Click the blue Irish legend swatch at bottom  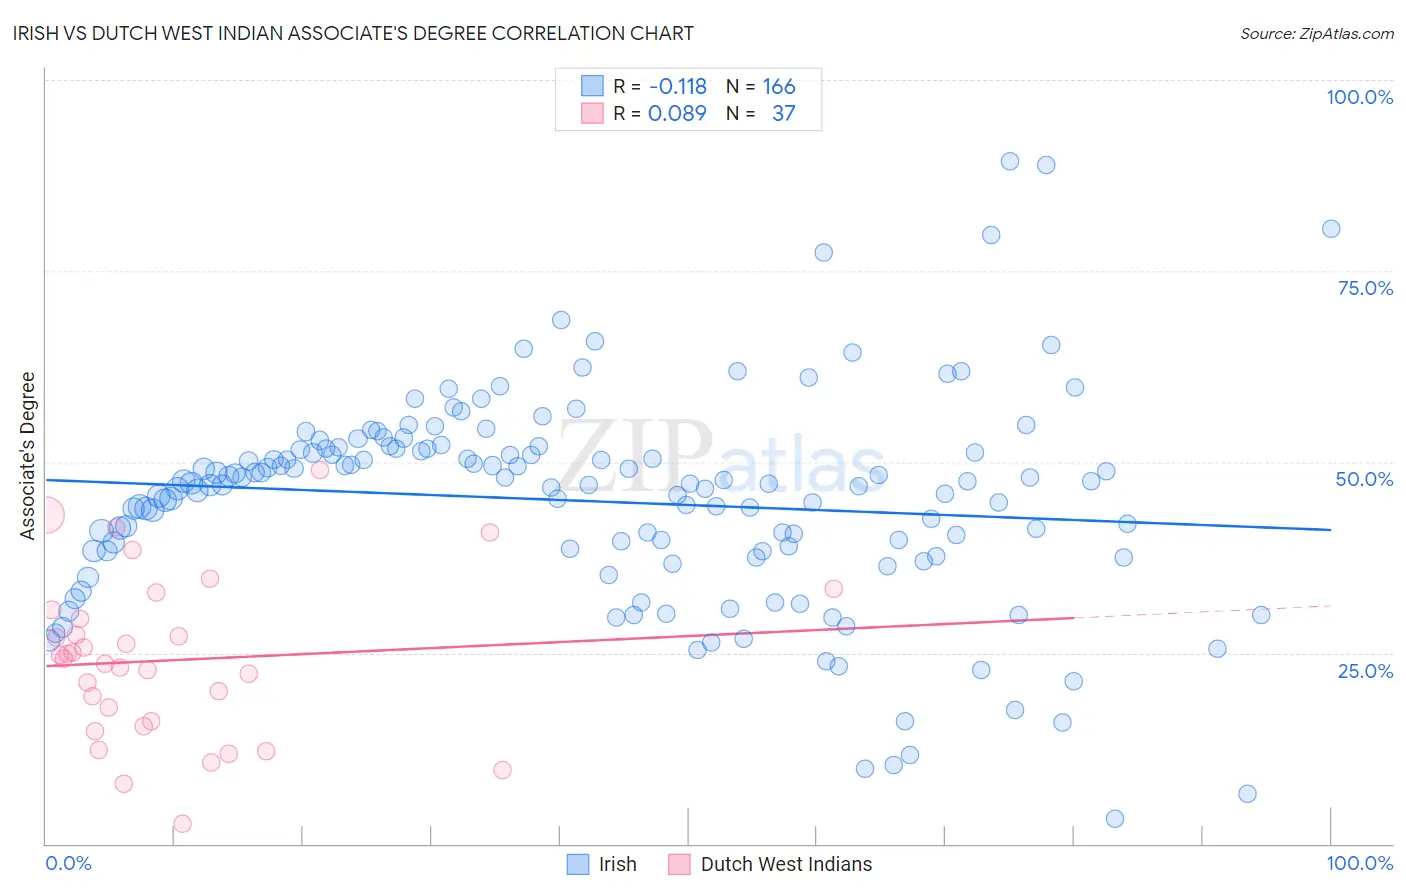coord(578,864)
